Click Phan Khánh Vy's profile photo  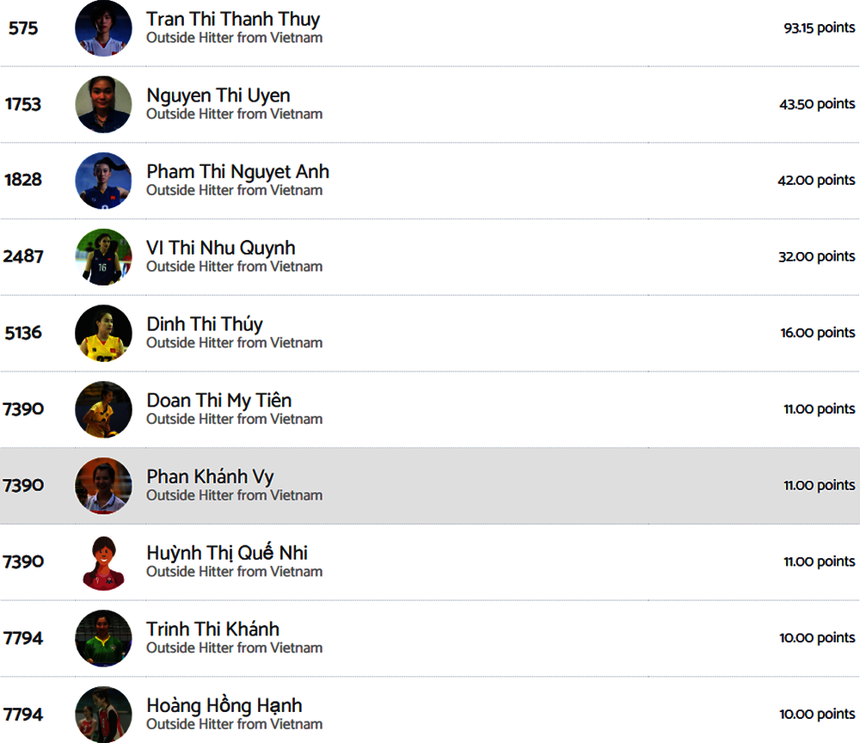[x=103, y=486]
